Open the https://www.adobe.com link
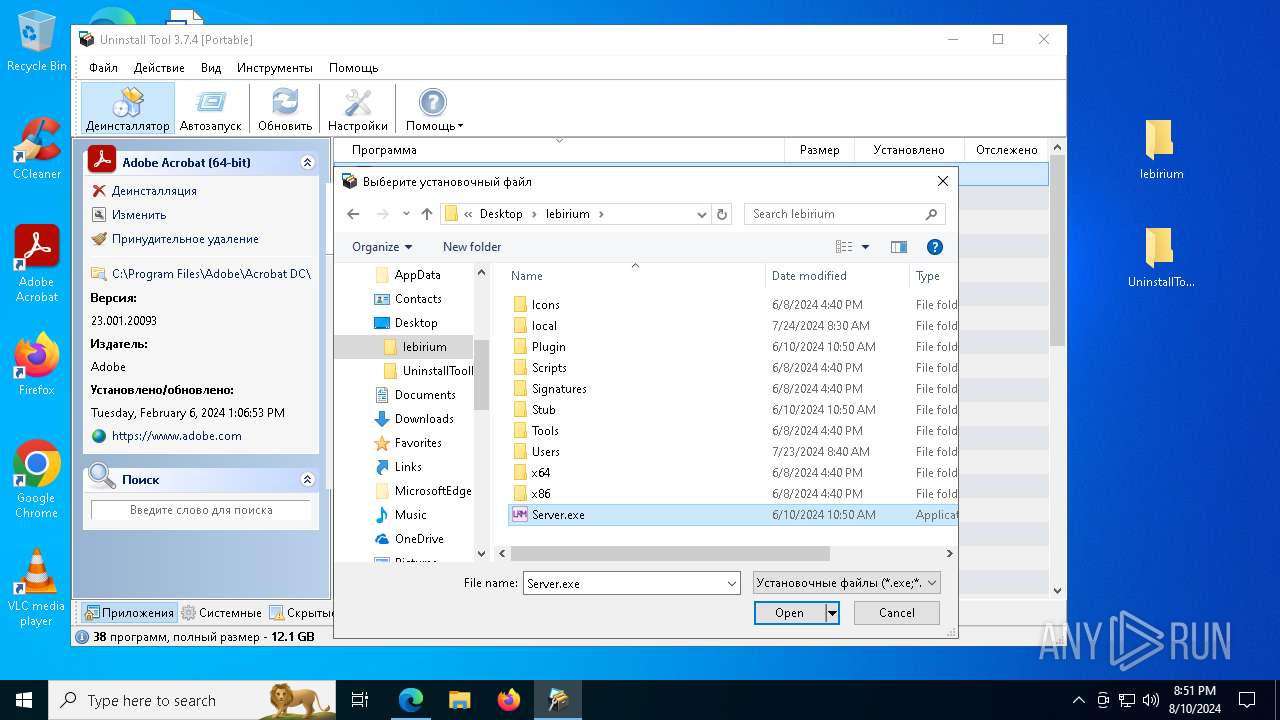Viewport: 1280px width, 720px height. click(176, 436)
